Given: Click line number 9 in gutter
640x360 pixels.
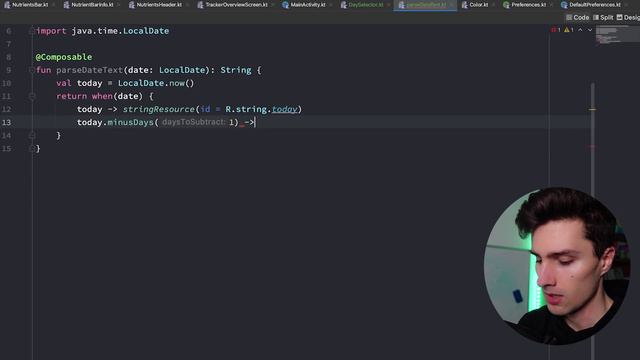Looking at the screenshot, I should (x=9, y=70).
